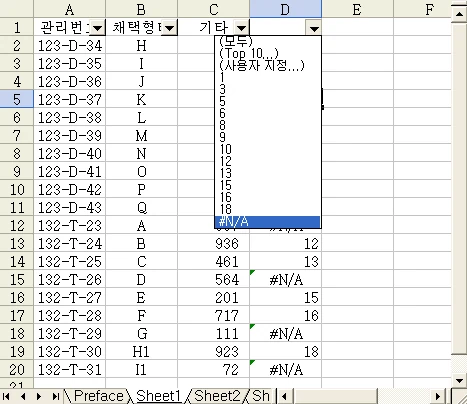Open the filter dropdown arrow in D1
467x404 pixels.
pos(314,28)
